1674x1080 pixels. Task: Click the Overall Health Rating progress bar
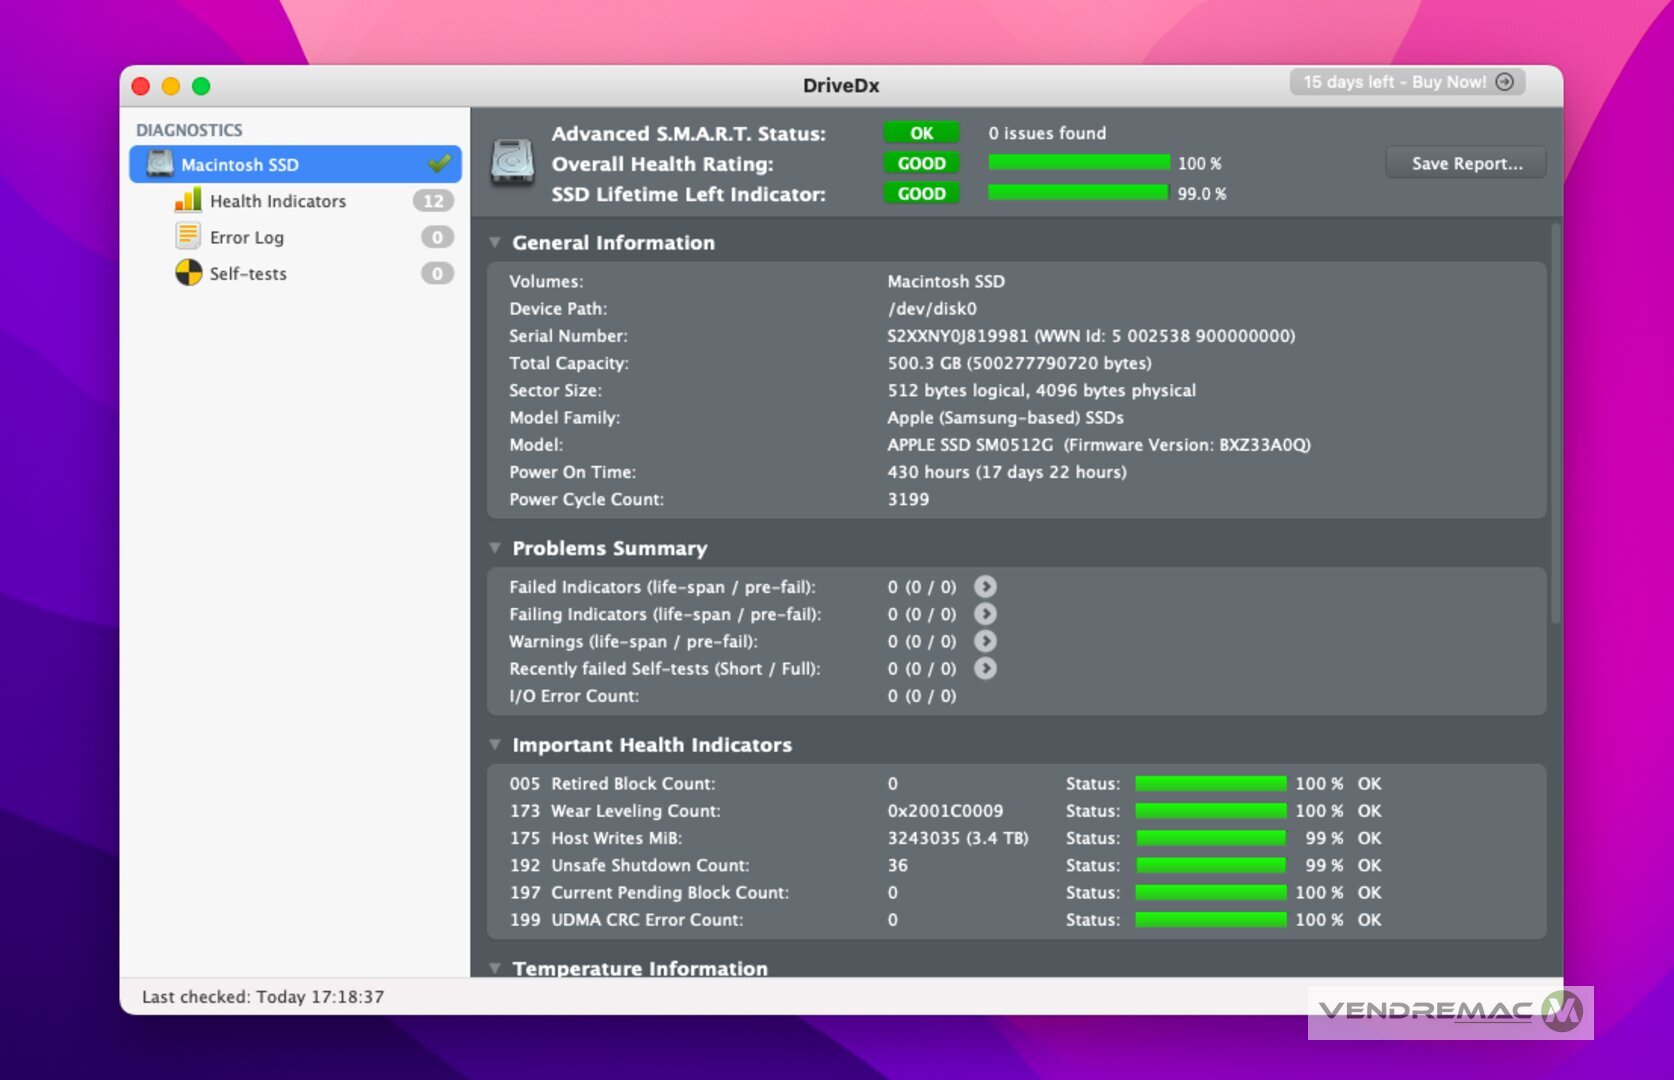point(1078,163)
